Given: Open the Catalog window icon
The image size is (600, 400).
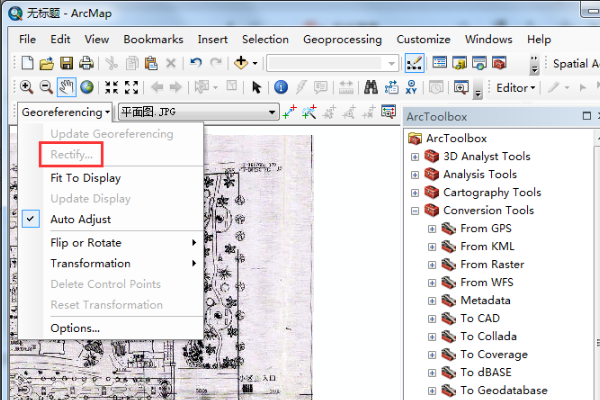Looking at the screenshot, I should tap(459, 63).
